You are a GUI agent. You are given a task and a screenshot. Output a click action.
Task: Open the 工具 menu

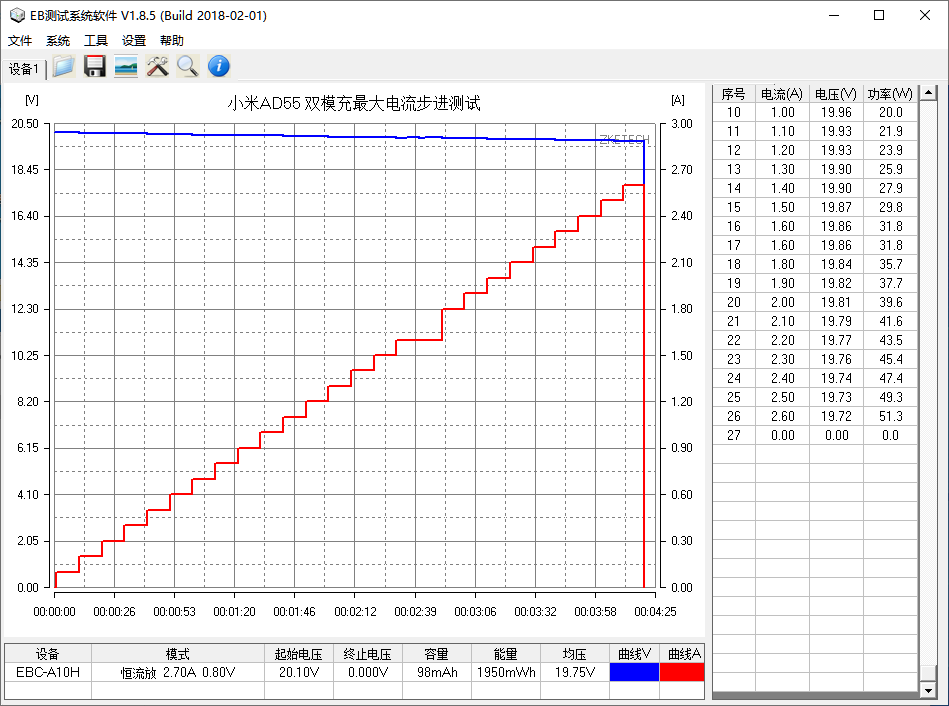pos(96,41)
